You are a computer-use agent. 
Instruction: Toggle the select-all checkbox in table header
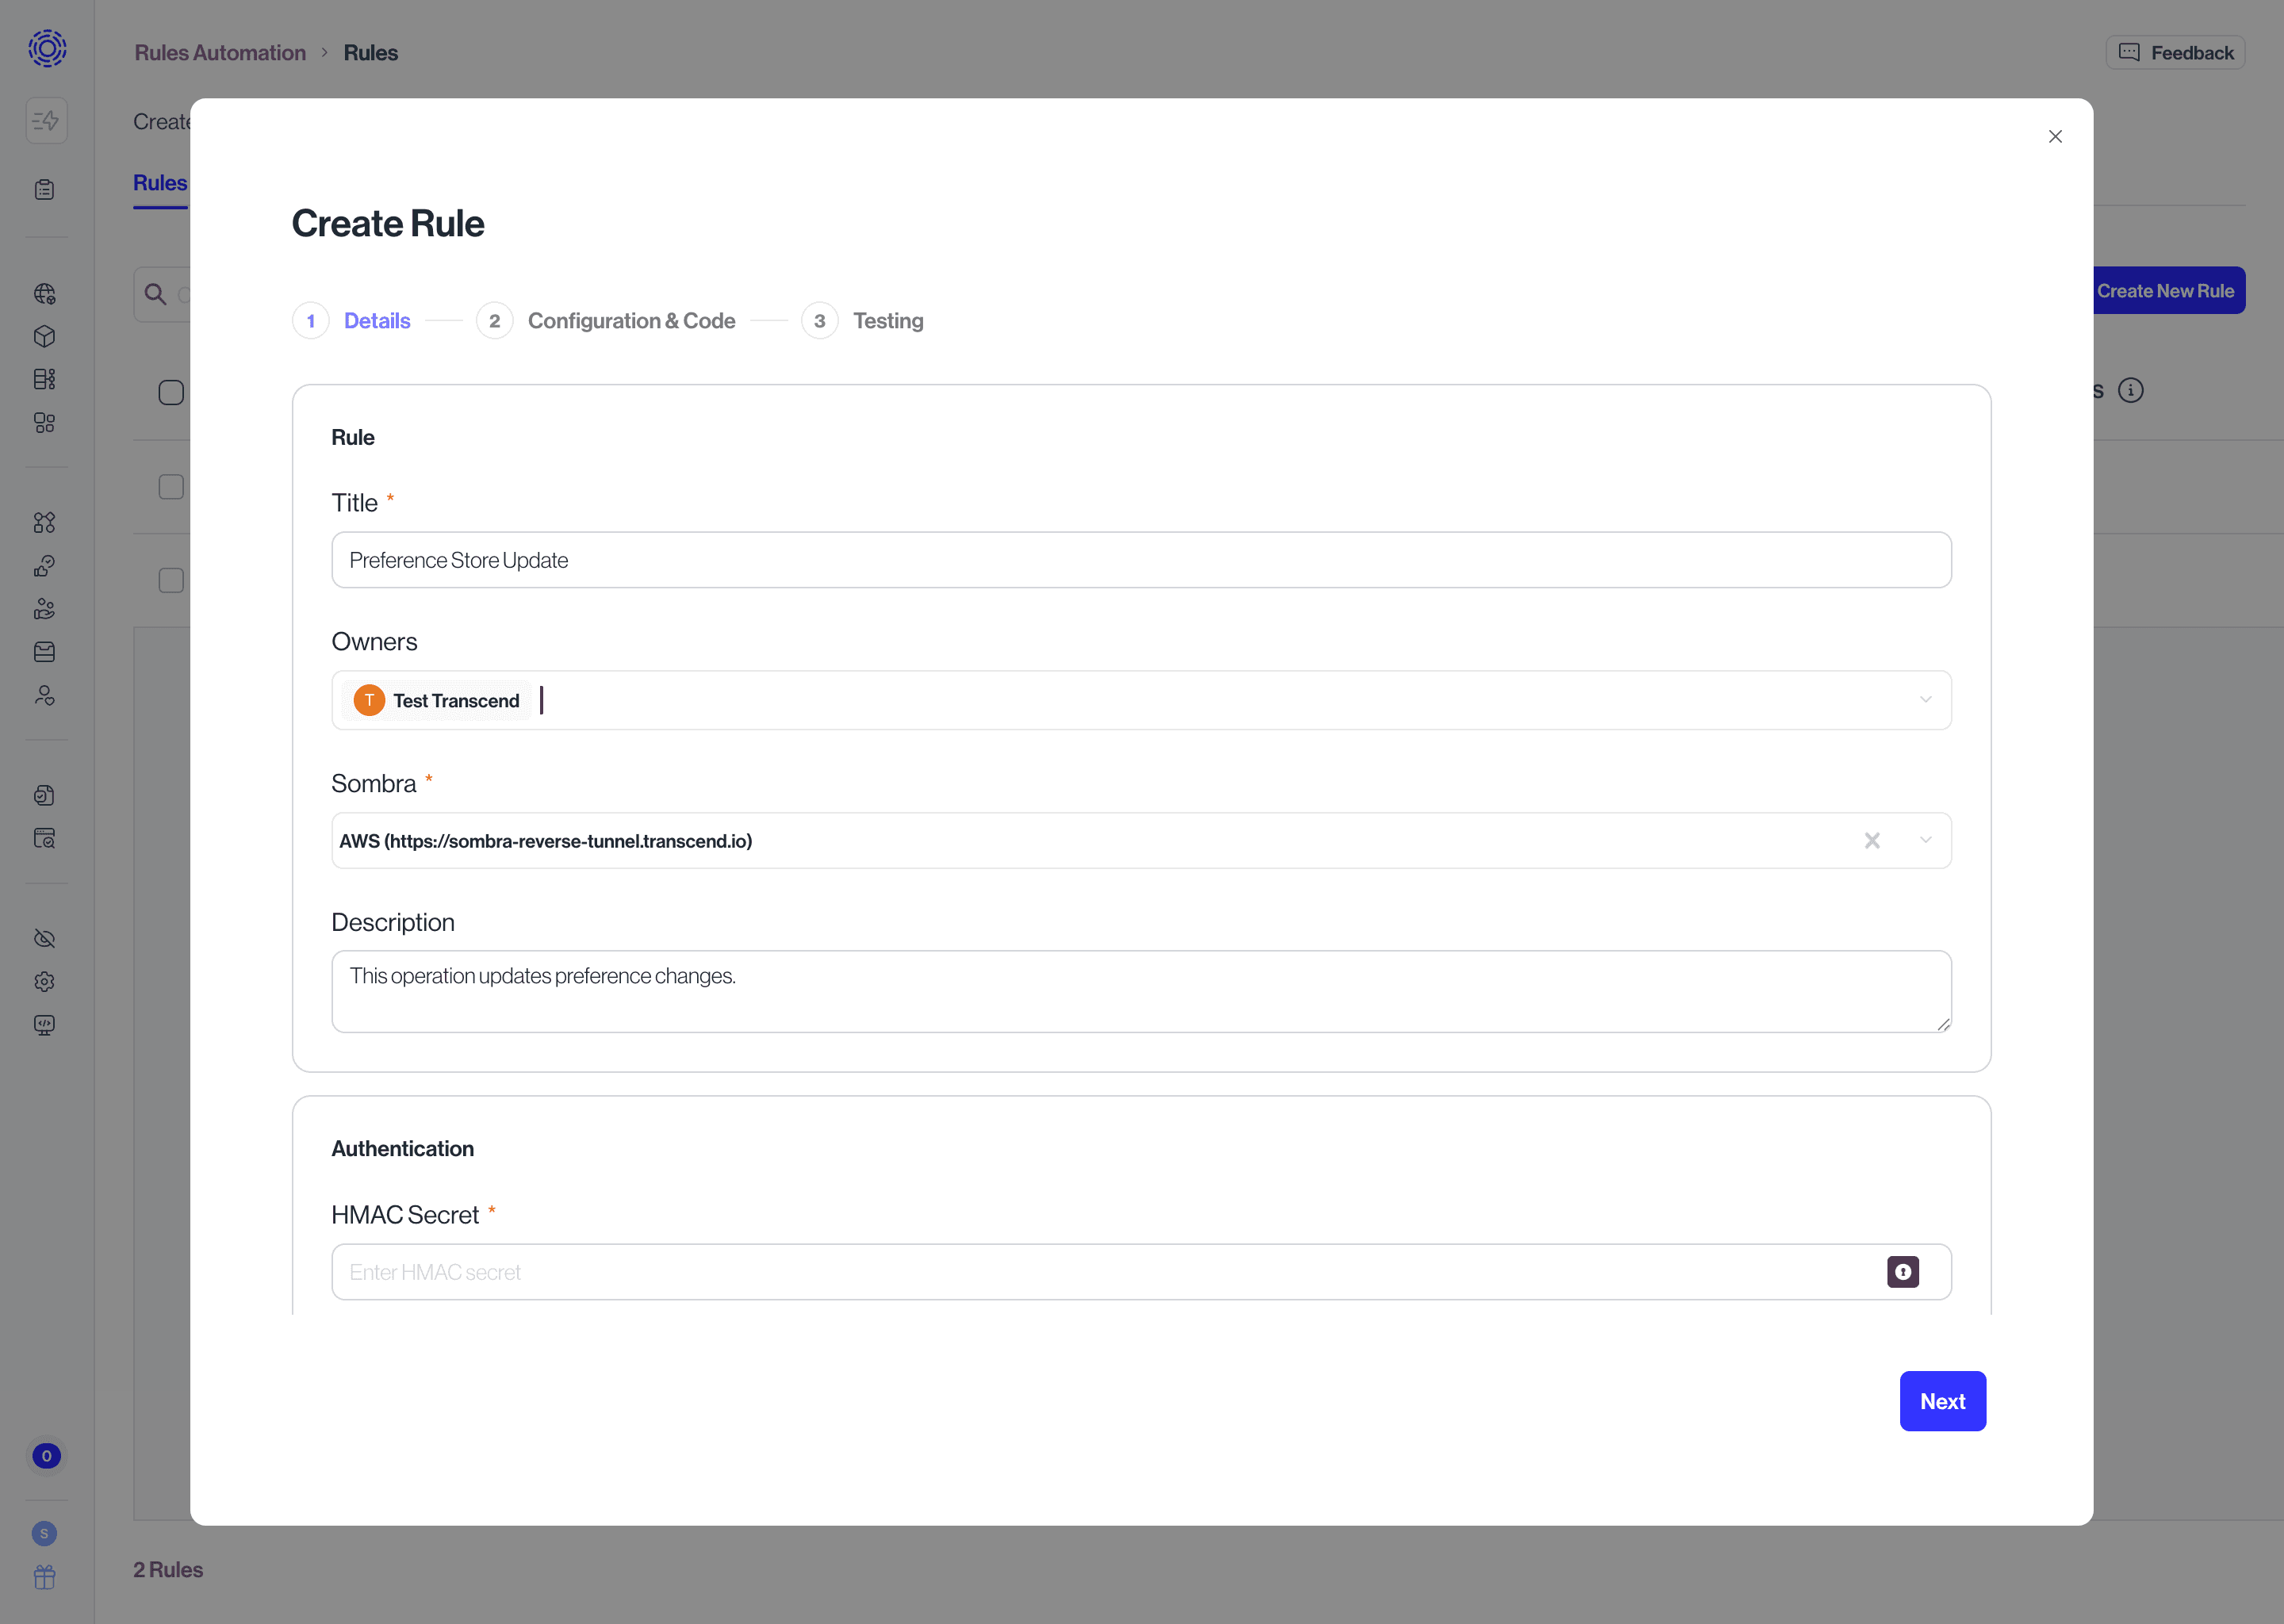172,393
